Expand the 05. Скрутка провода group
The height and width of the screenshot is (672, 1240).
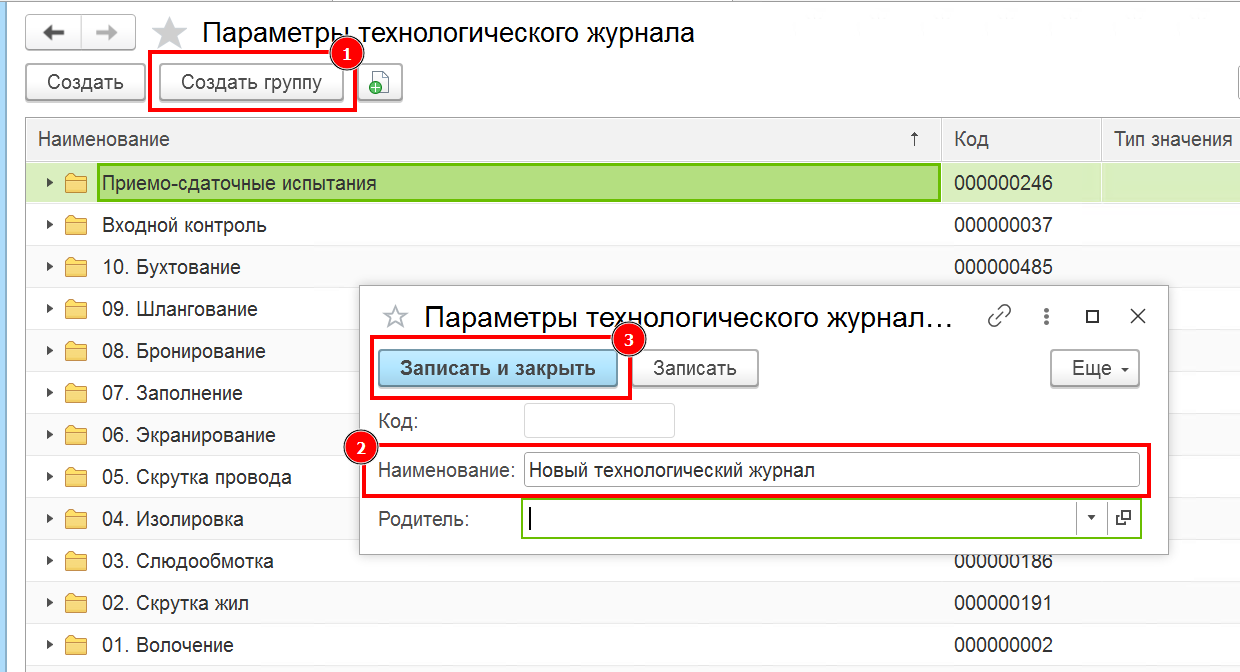pos(49,477)
